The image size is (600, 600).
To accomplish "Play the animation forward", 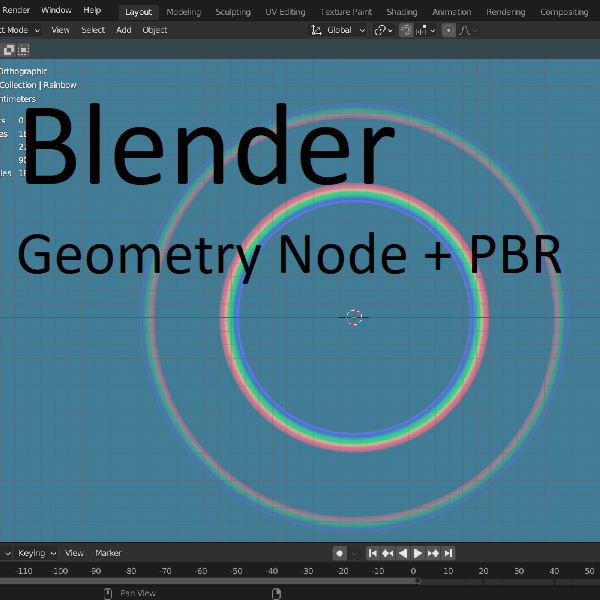I will coord(417,553).
